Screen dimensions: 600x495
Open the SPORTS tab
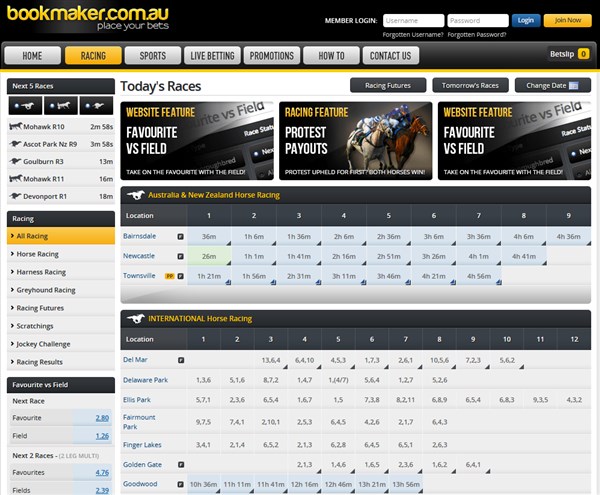coord(153,56)
